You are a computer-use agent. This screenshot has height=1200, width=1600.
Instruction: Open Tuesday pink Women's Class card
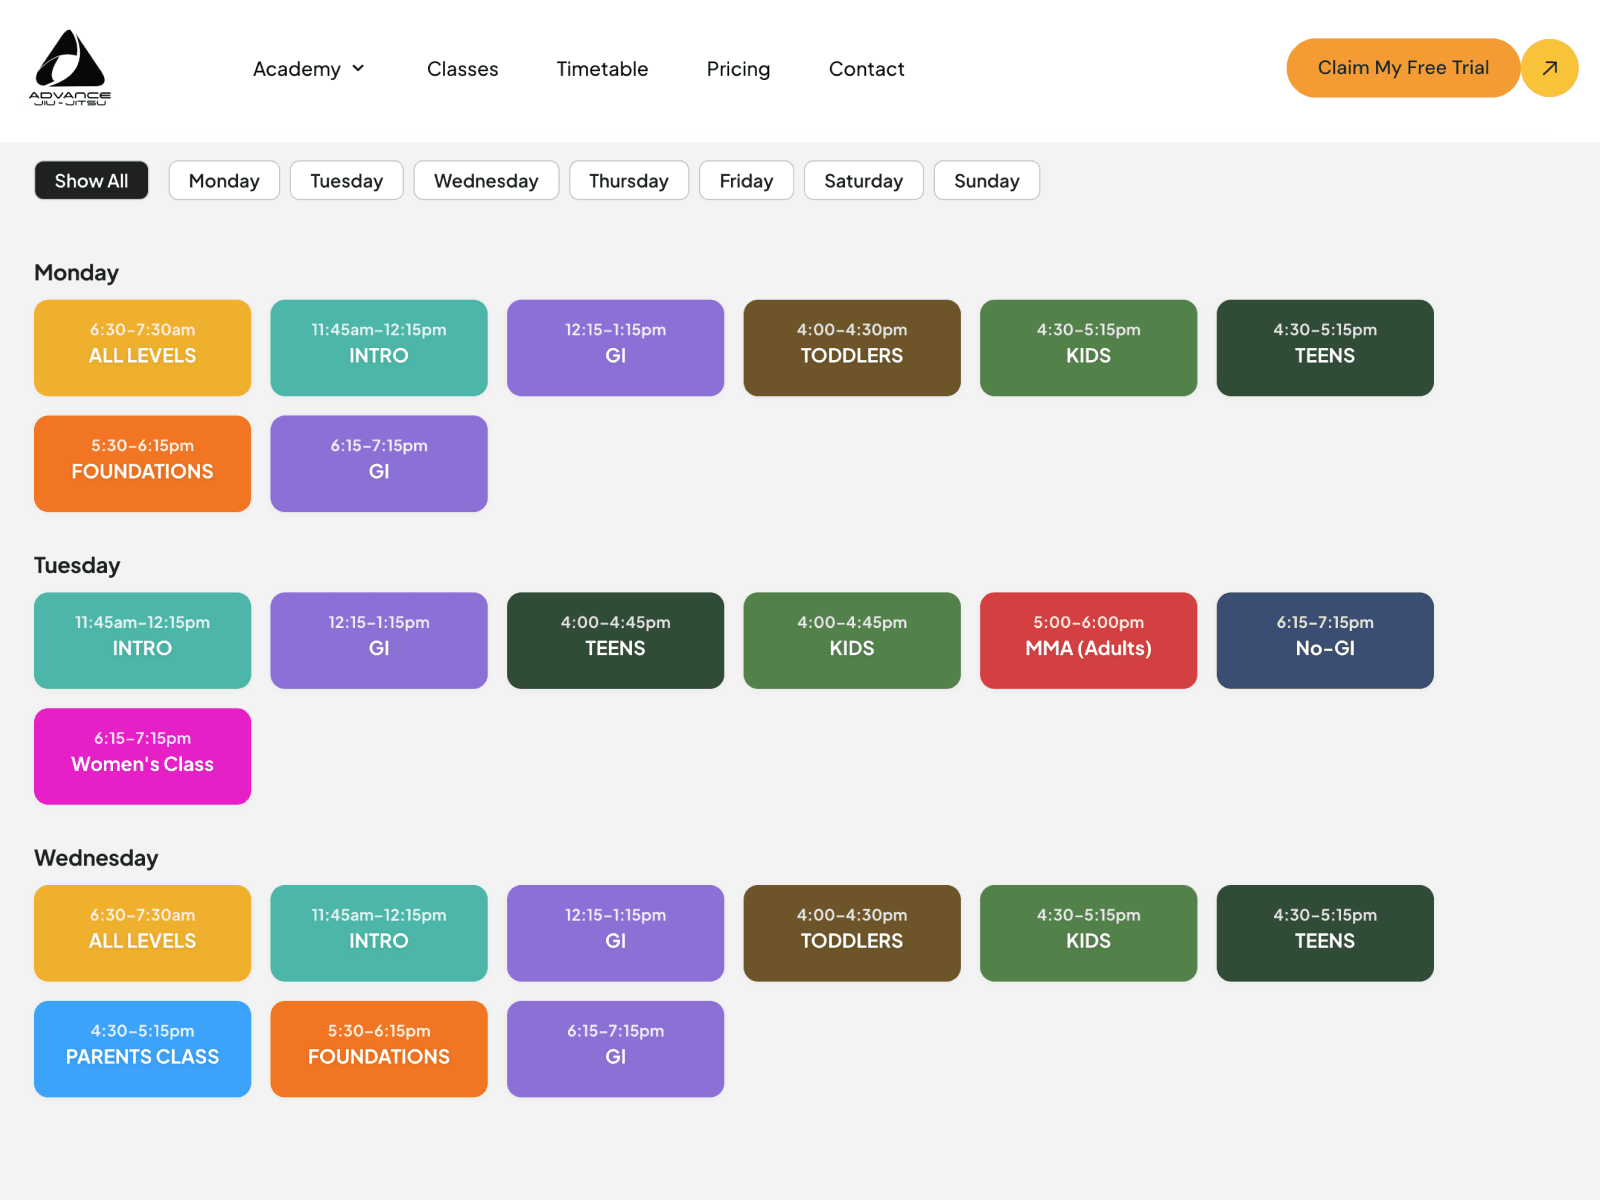point(142,756)
